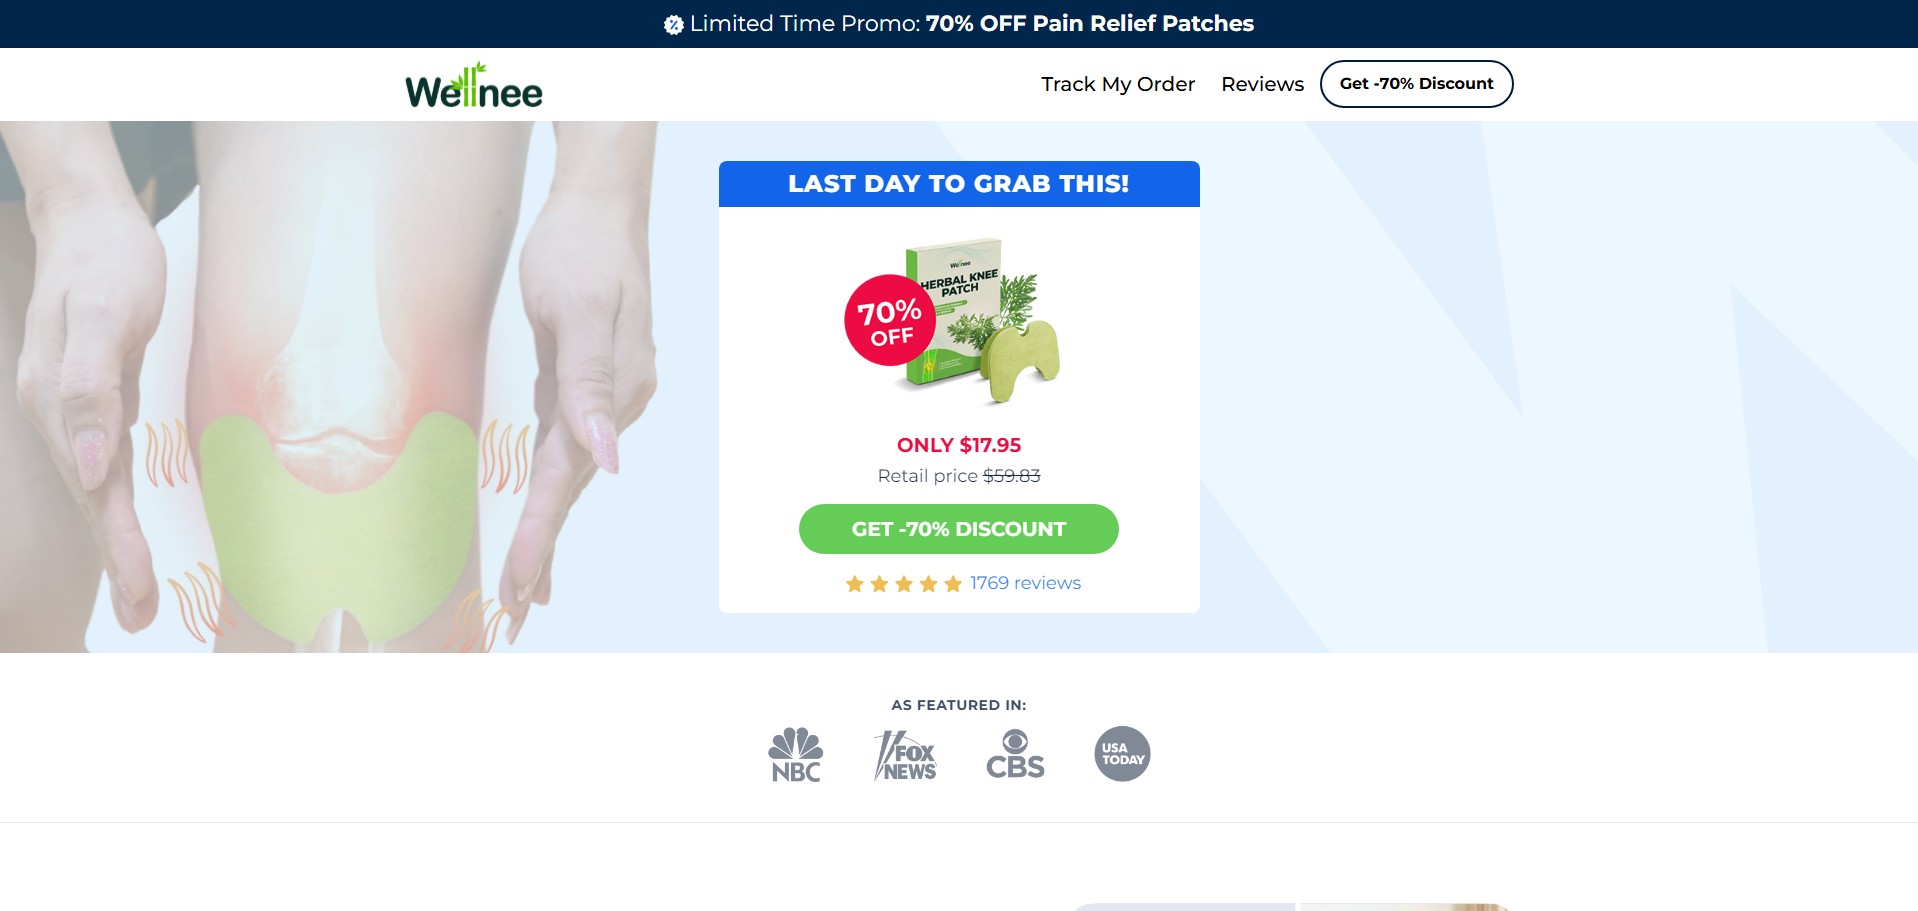
Task: Open Track My Order page
Action: pyautogui.click(x=1118, y=84)
